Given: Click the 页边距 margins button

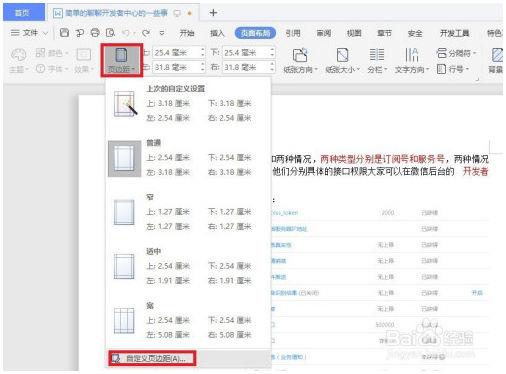Looking at the screenshot, I should pyautogui.click(x=122, y=60).
